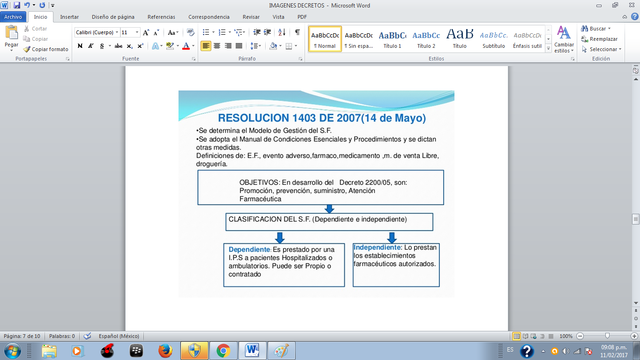Increase paragraph indent
This screenshot has width=640, height=360.
pyautogui.click(x=267, y=32)
